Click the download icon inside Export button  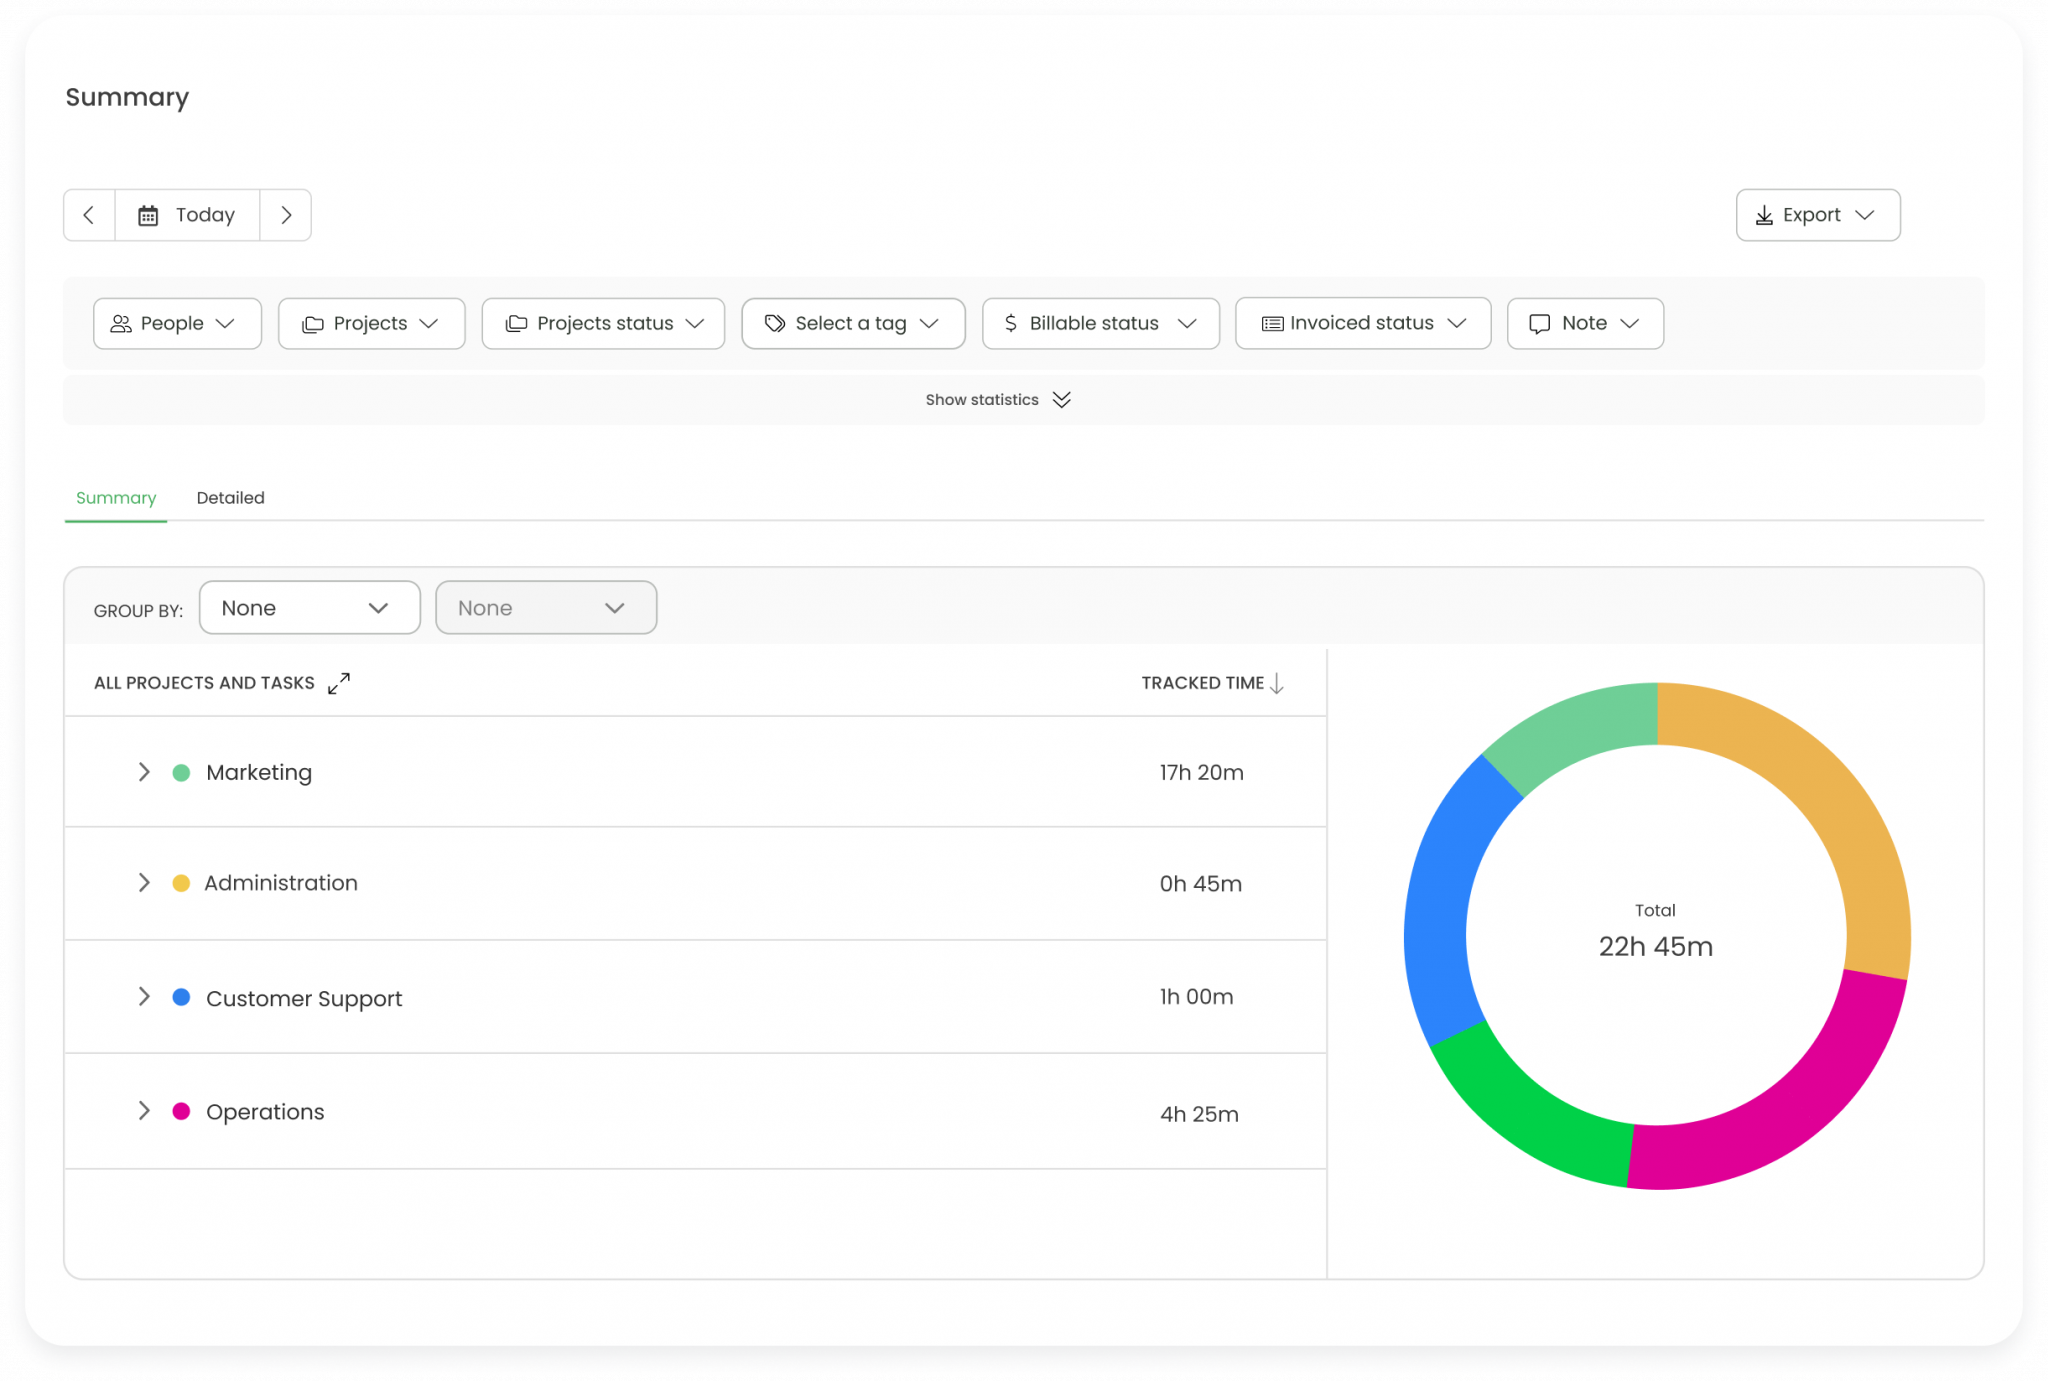(1765, 214)
